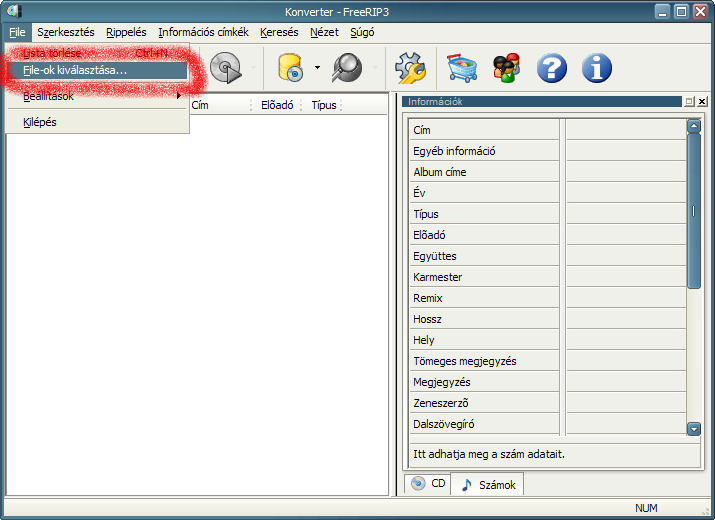Expand the CD database dropdown arrow
This screenshot has width=715, height=520.
[x=317, y=68]
